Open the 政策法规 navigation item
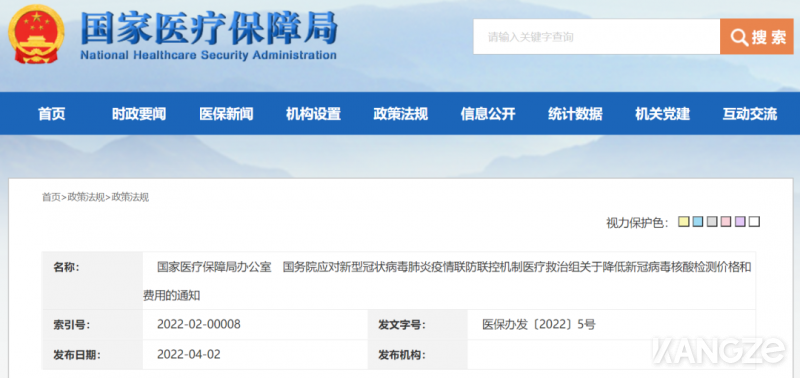The image size is (800, 378). [401, 114]
